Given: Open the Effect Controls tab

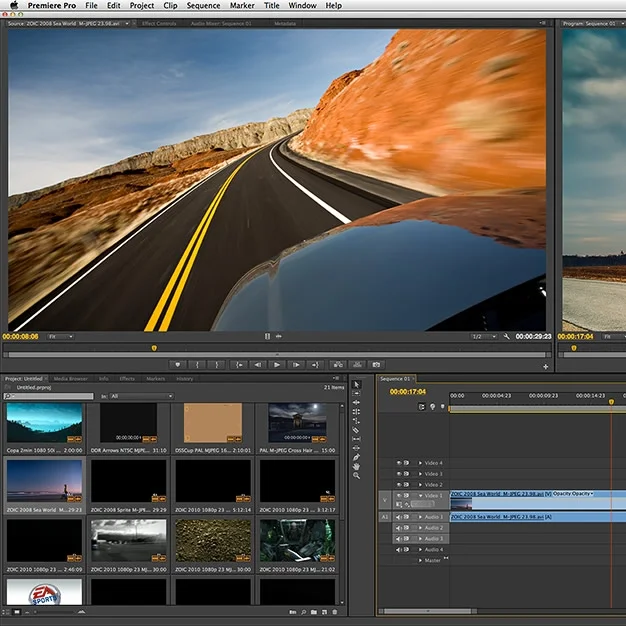Looking at the screenshot, I should point(159,24).
